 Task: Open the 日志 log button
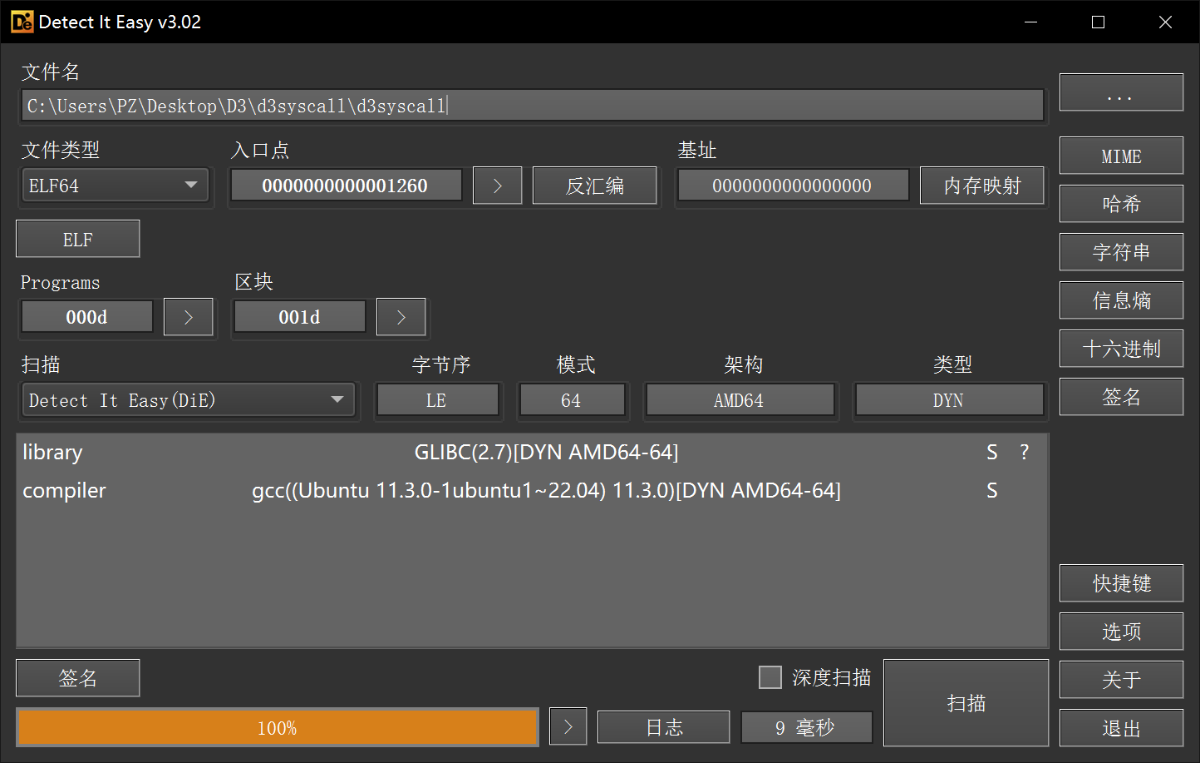point(664,728)
